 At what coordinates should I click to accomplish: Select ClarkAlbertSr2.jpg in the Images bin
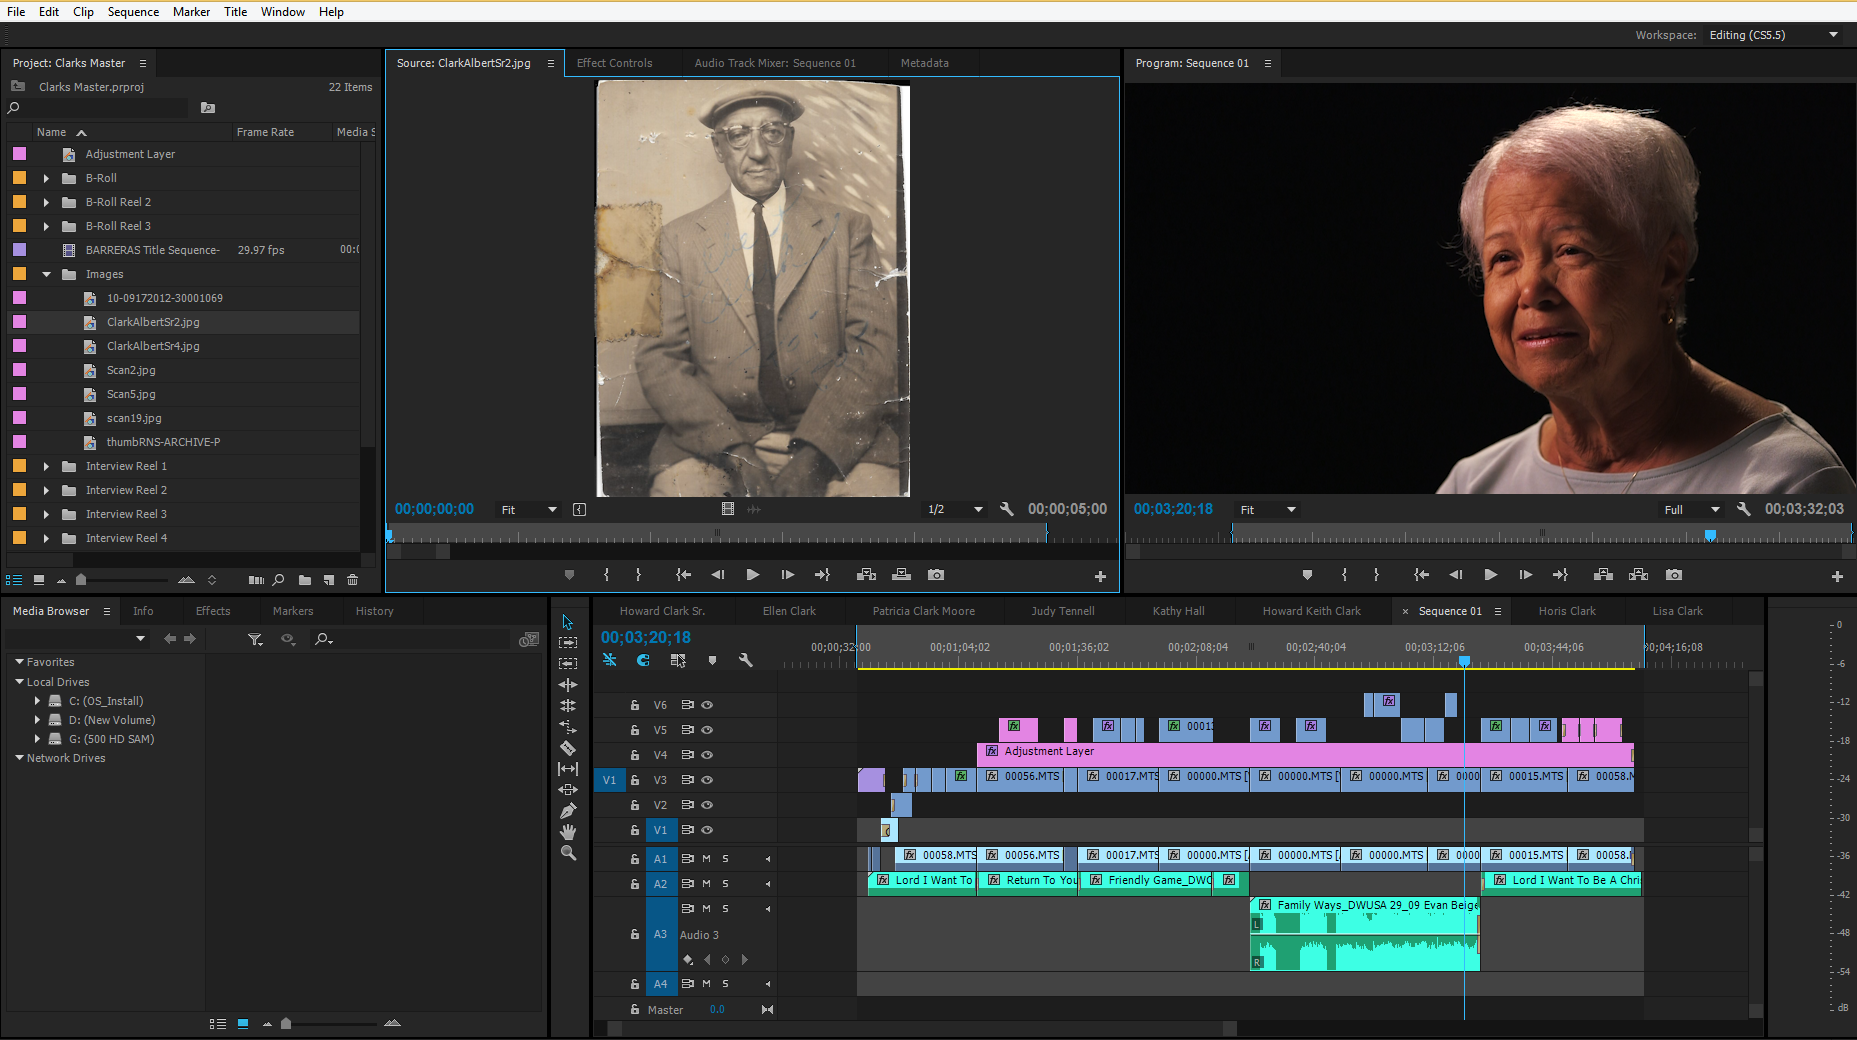(152, 322)
